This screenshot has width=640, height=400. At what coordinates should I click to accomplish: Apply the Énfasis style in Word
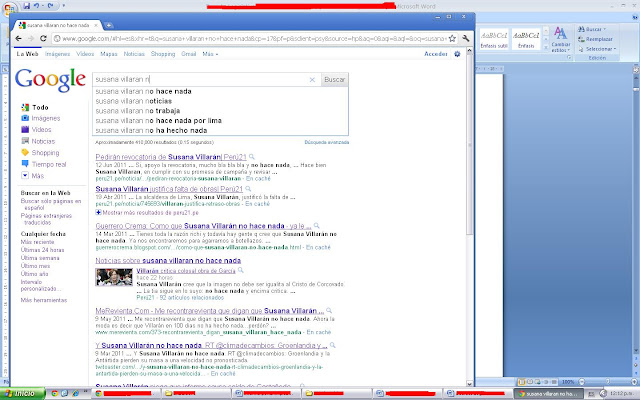tap(526, 39)
